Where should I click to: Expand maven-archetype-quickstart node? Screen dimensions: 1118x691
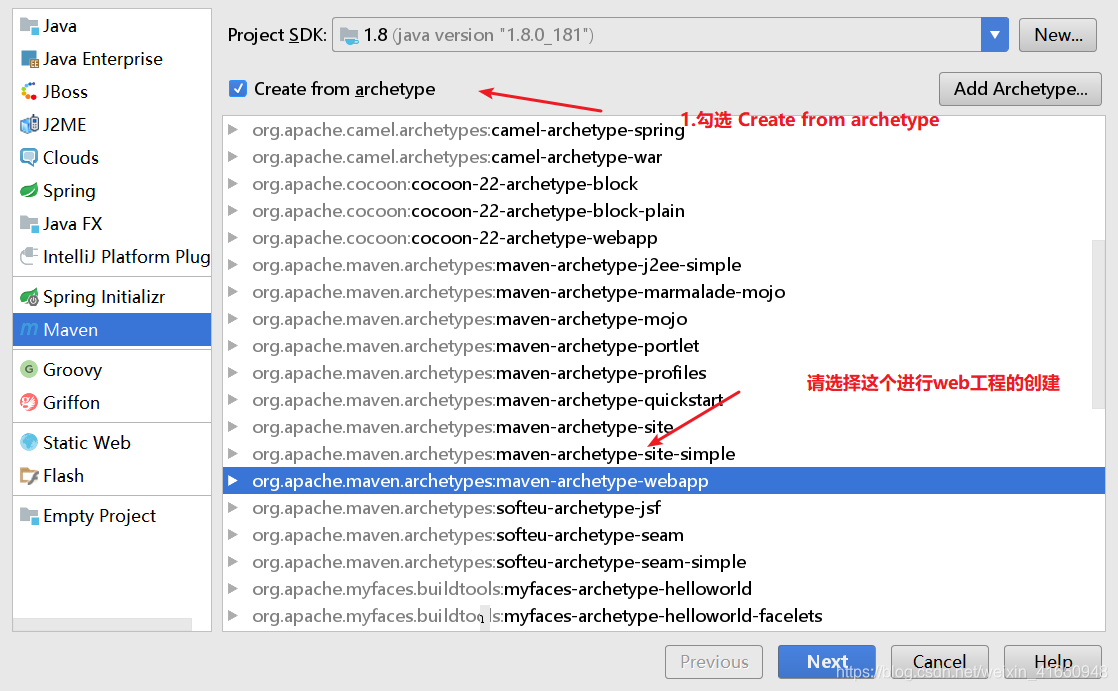(232, 400)
